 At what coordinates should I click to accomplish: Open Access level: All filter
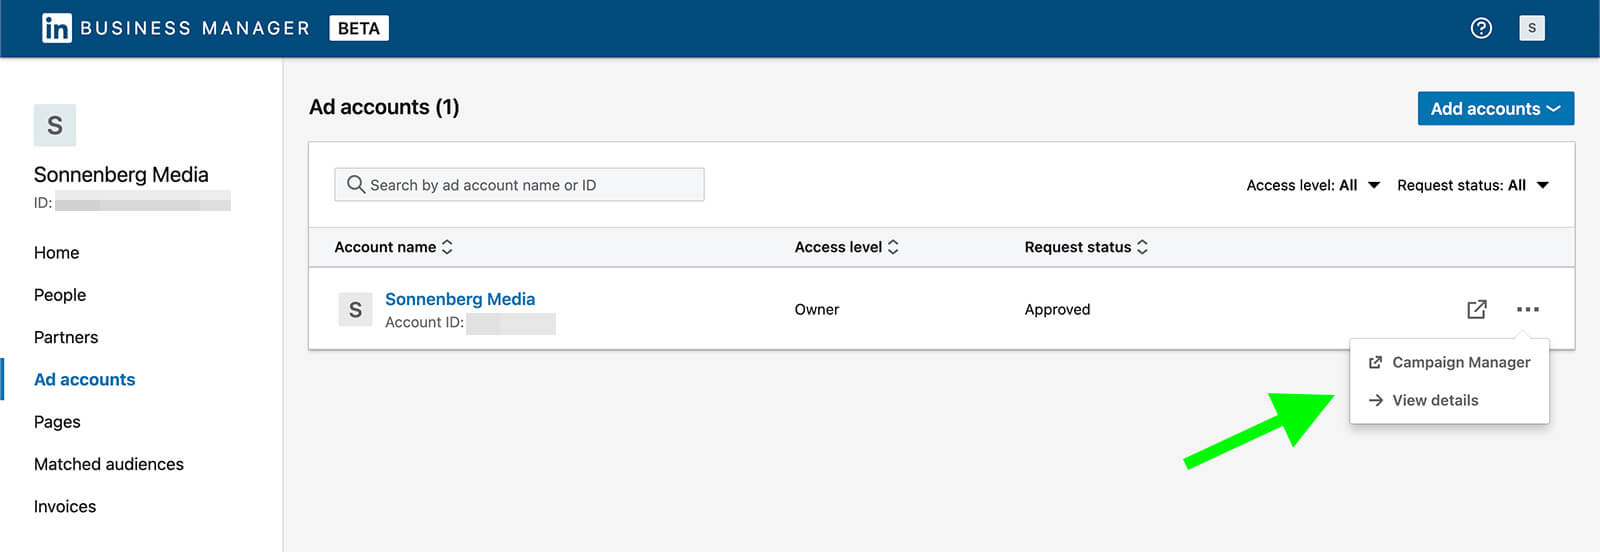click(1313, 185)
